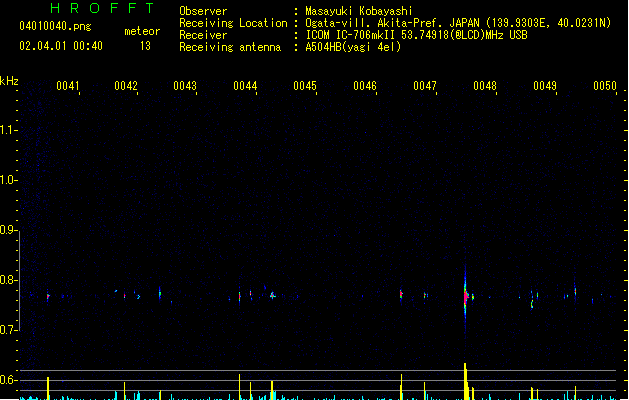Click the yellow intensity bar before 0041

click(x=48, y=388)
